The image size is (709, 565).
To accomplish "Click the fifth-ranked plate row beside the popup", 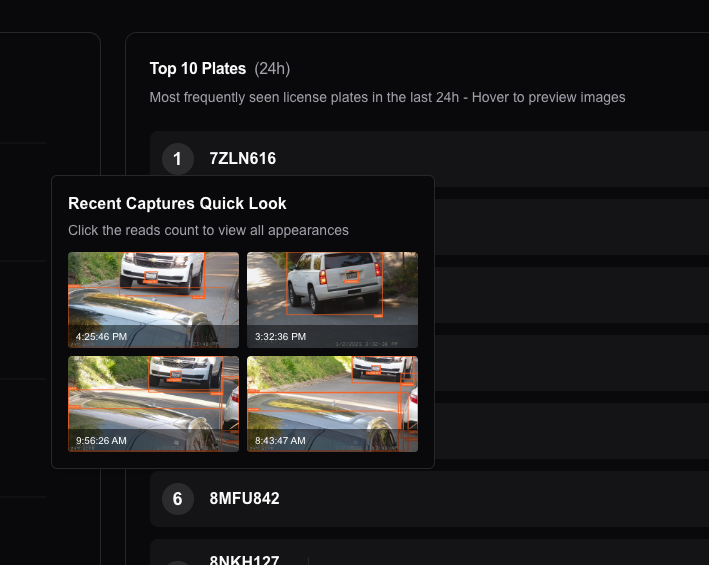I will [x=570, y=430].
